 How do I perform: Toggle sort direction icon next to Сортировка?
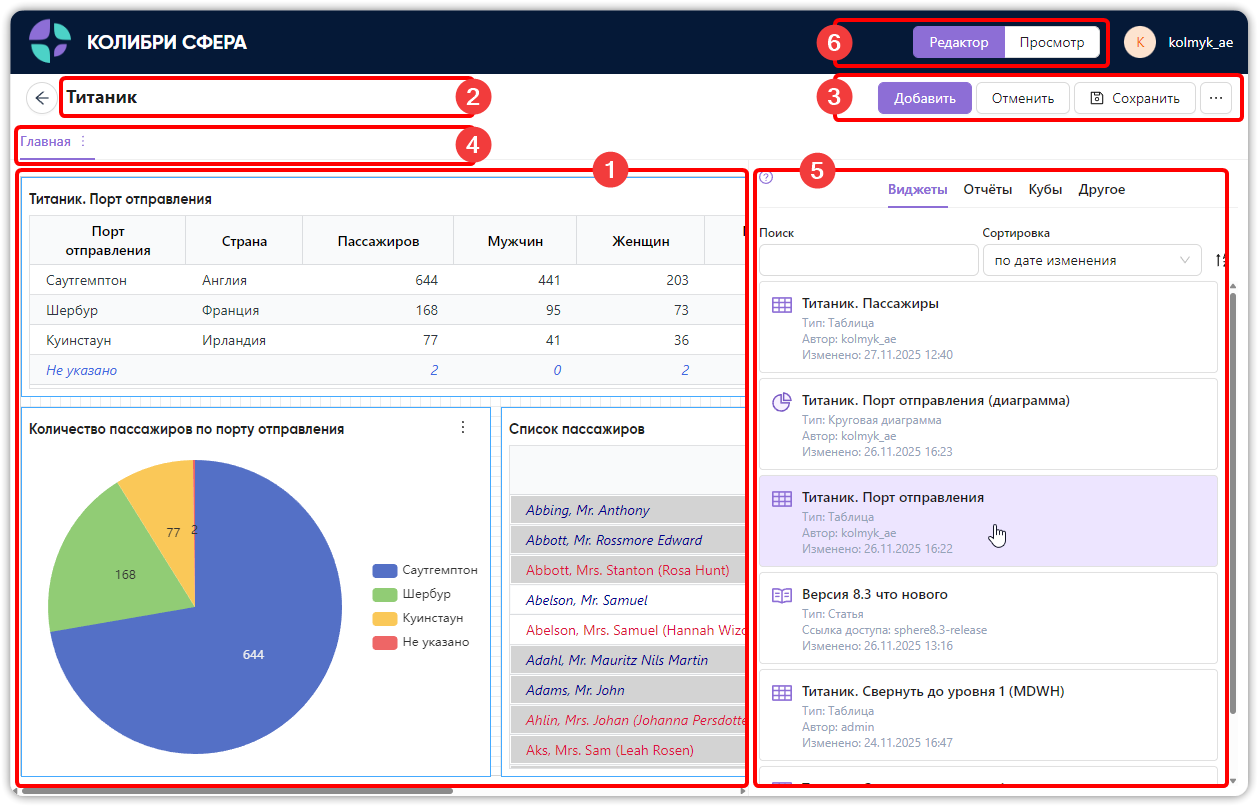pos(1220,260)
